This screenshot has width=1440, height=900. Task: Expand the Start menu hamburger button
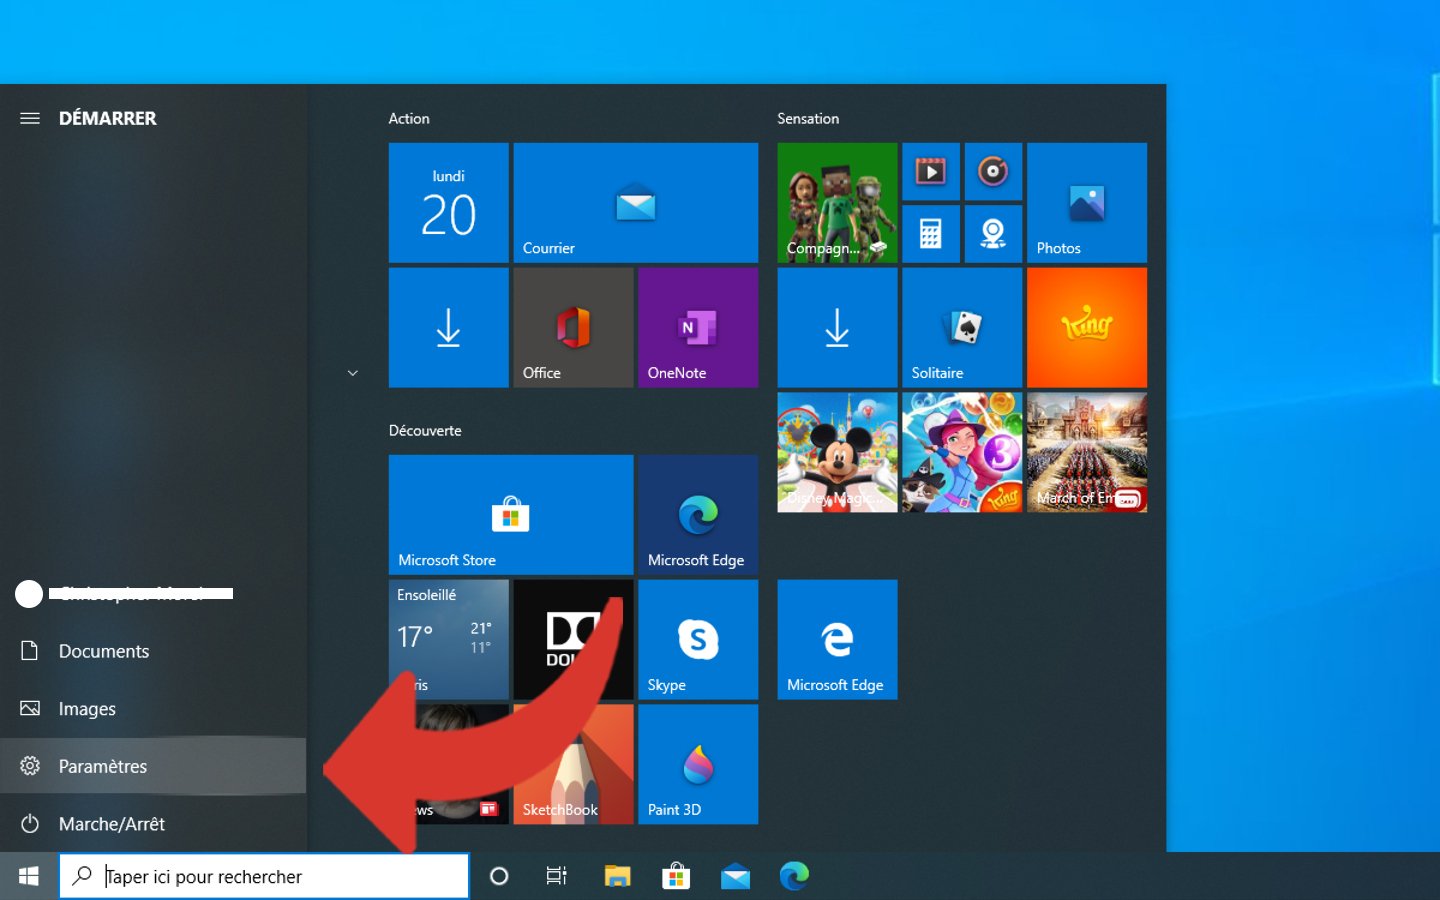pyautogui.click(x=30, y=118)
